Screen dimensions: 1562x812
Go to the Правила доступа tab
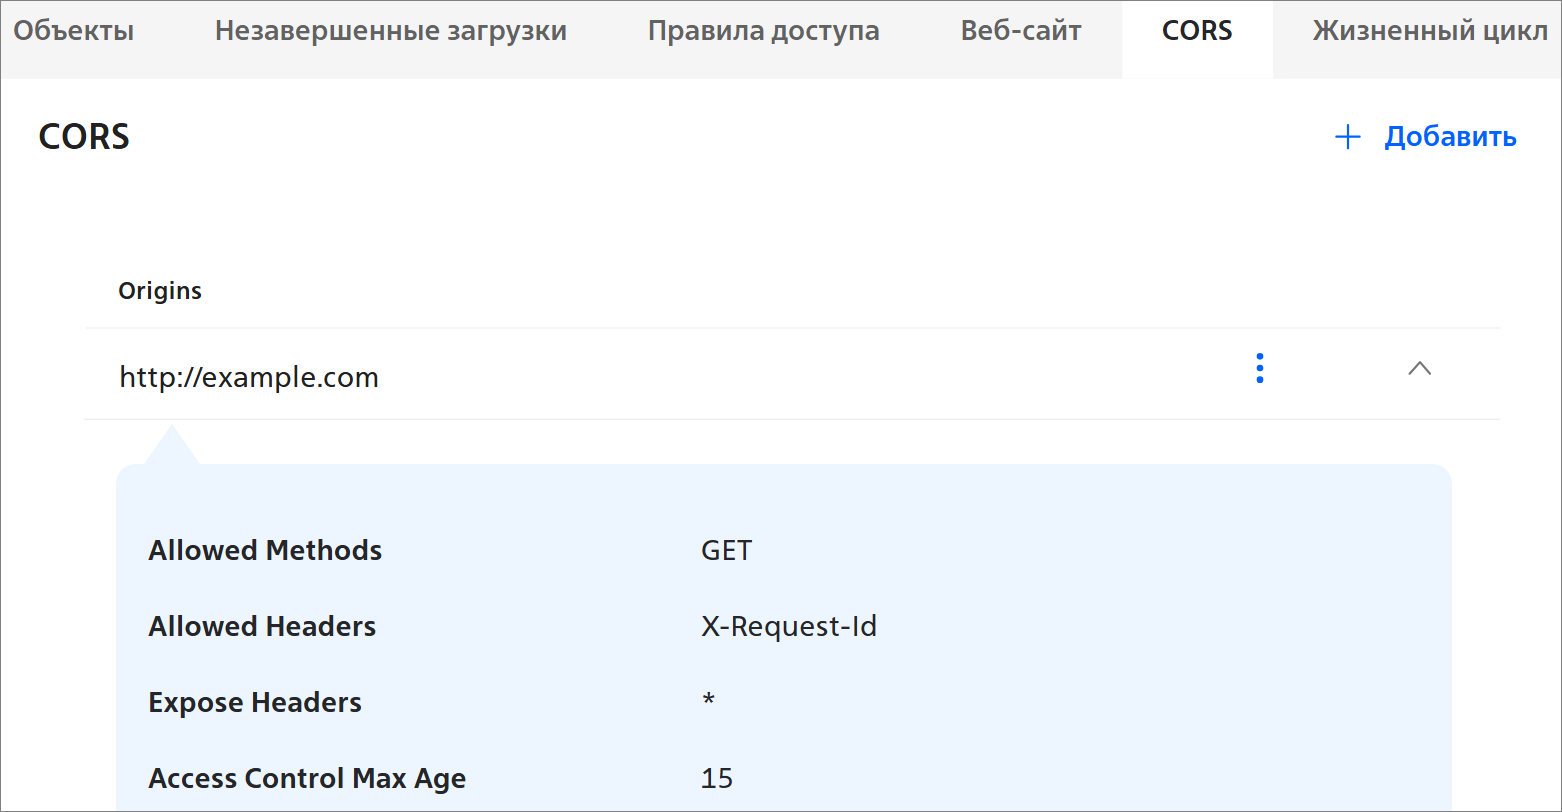[x=764, y=31]
